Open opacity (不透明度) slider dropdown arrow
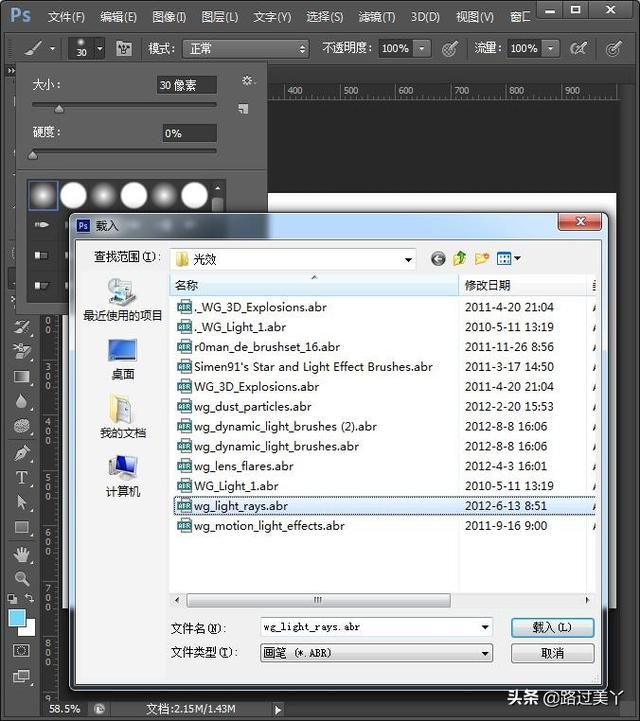The width and height of the screenshot is (640, 721). coord(422,48)
